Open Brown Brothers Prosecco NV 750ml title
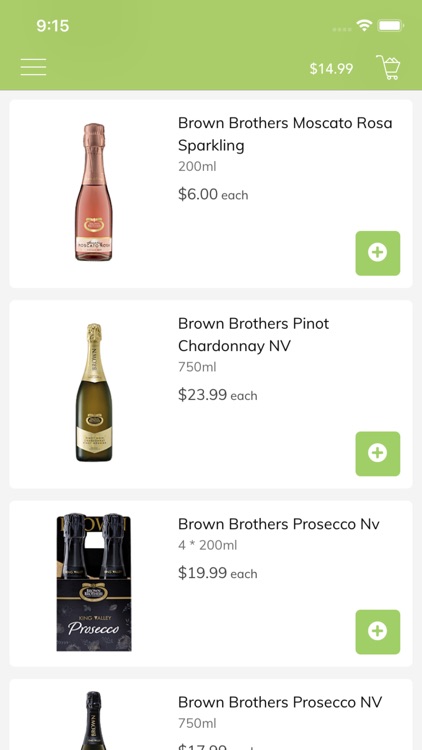Viewport: 422px width, 750px height. [280, 702]
